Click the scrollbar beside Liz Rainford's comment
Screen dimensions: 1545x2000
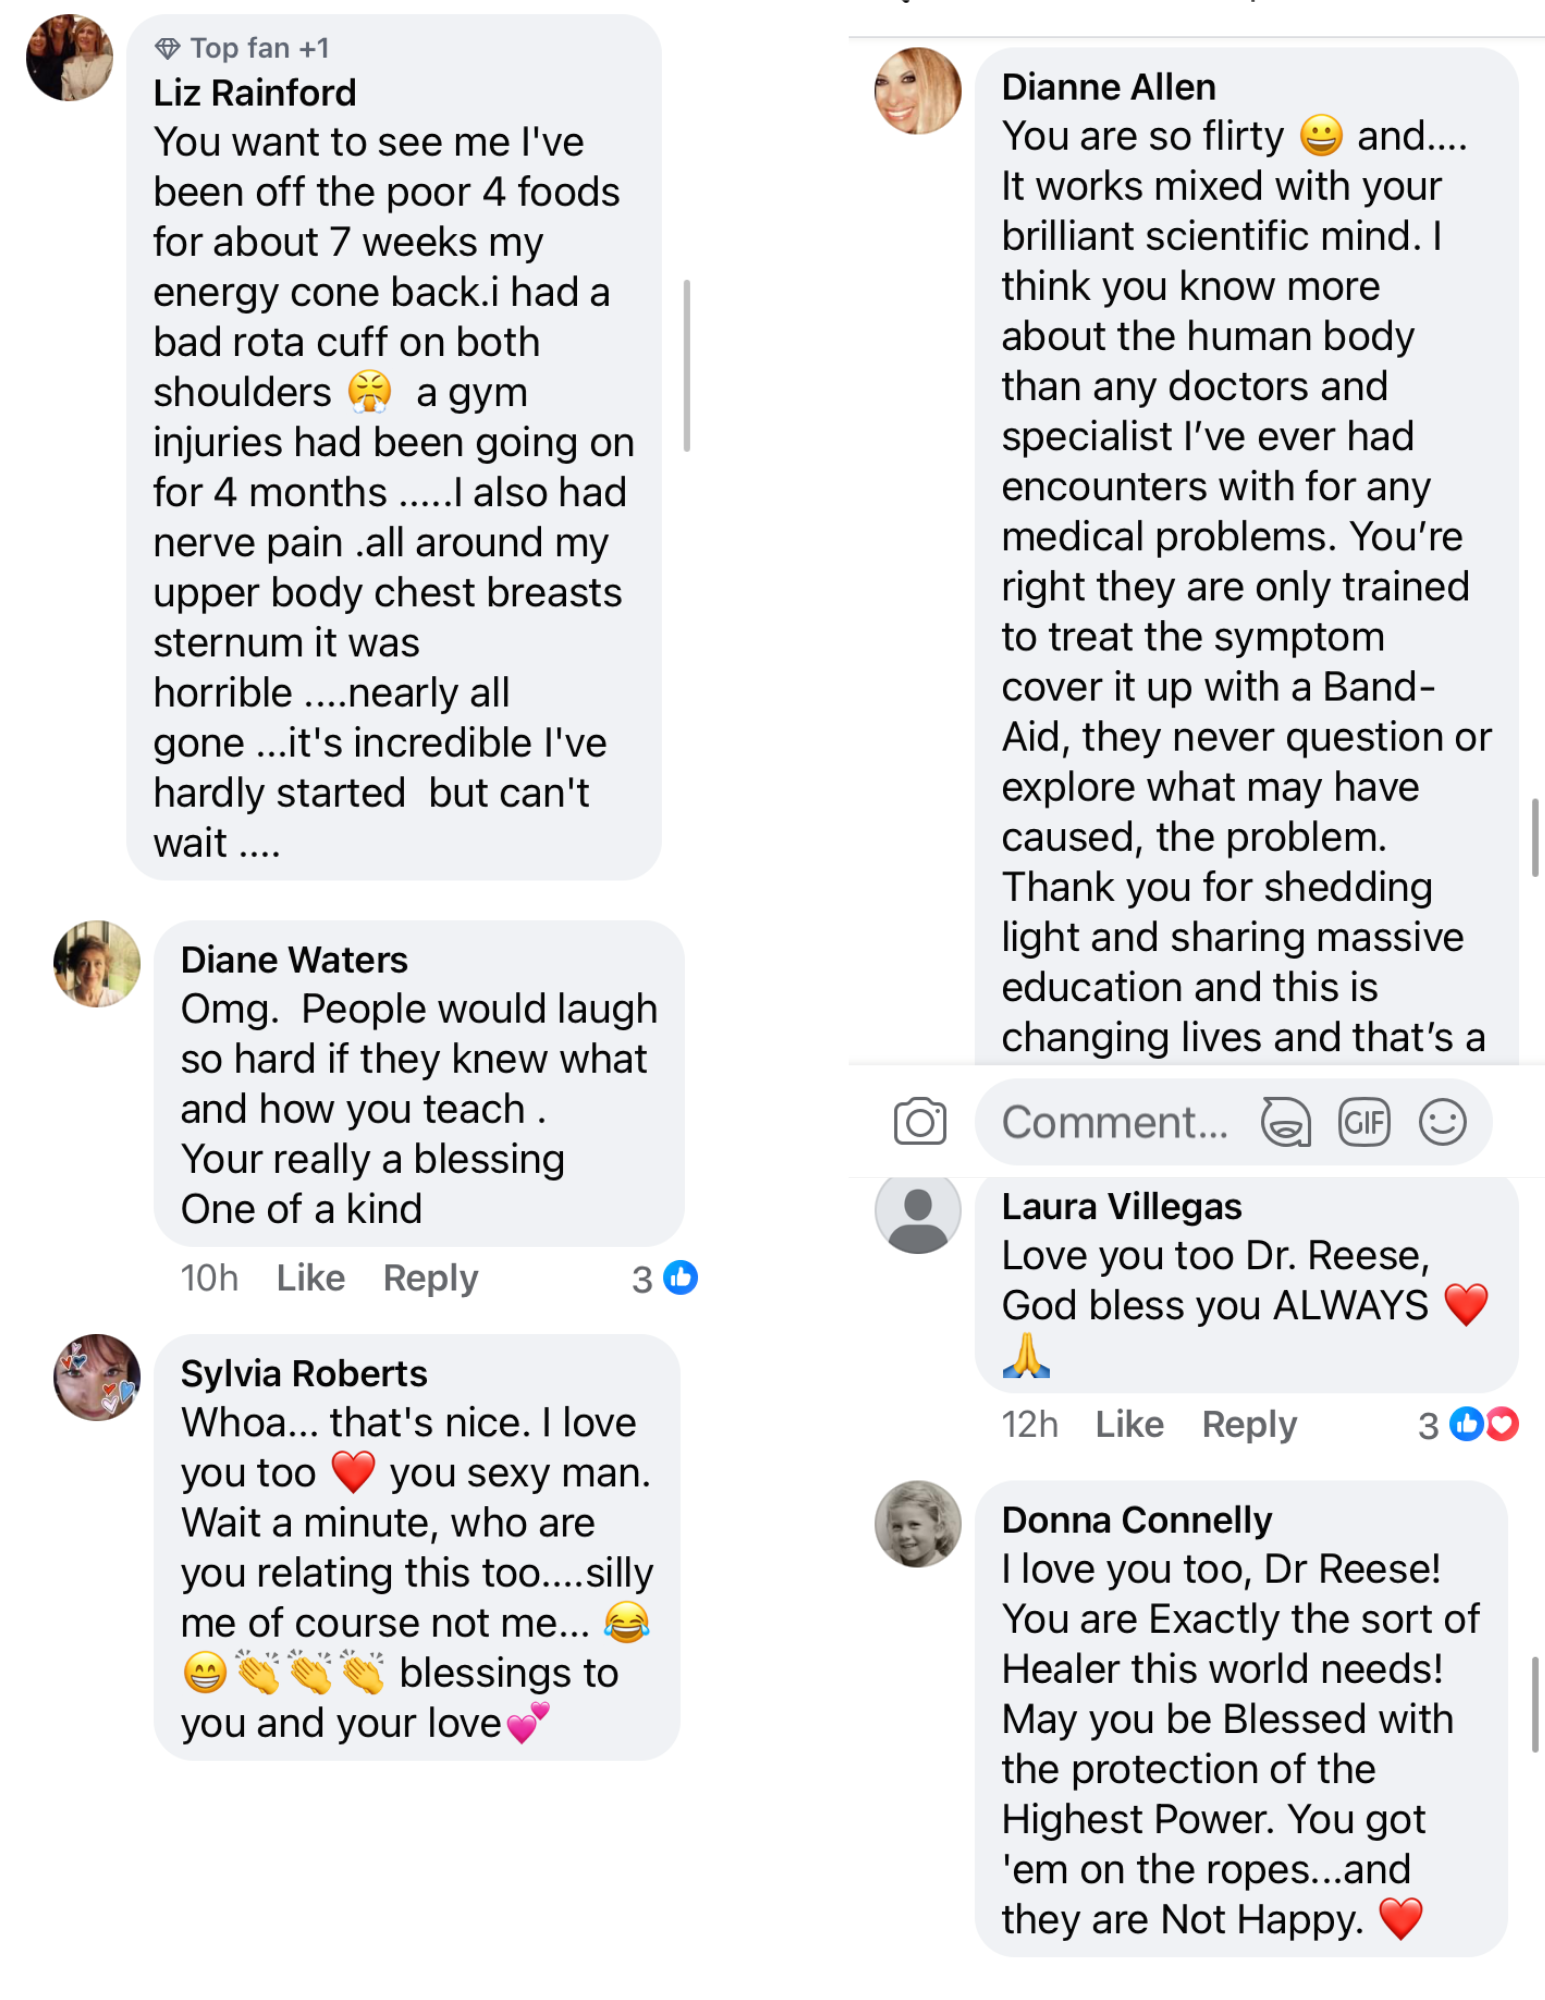[x=687, y=365]
